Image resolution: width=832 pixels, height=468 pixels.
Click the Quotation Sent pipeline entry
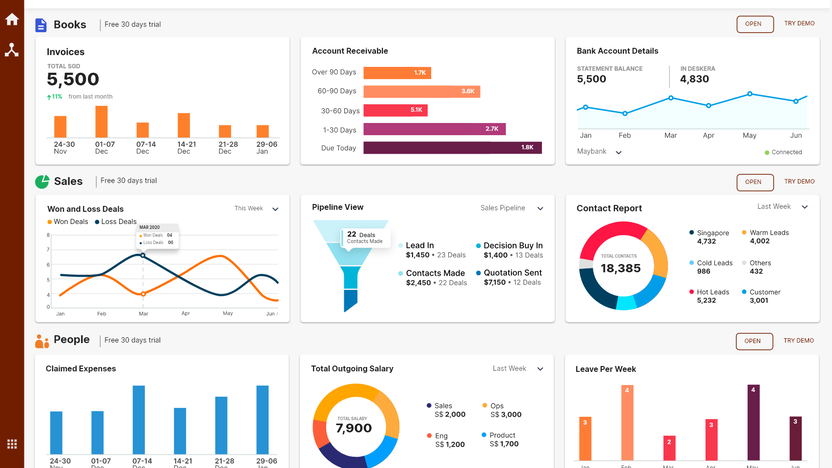click(509, 277)
